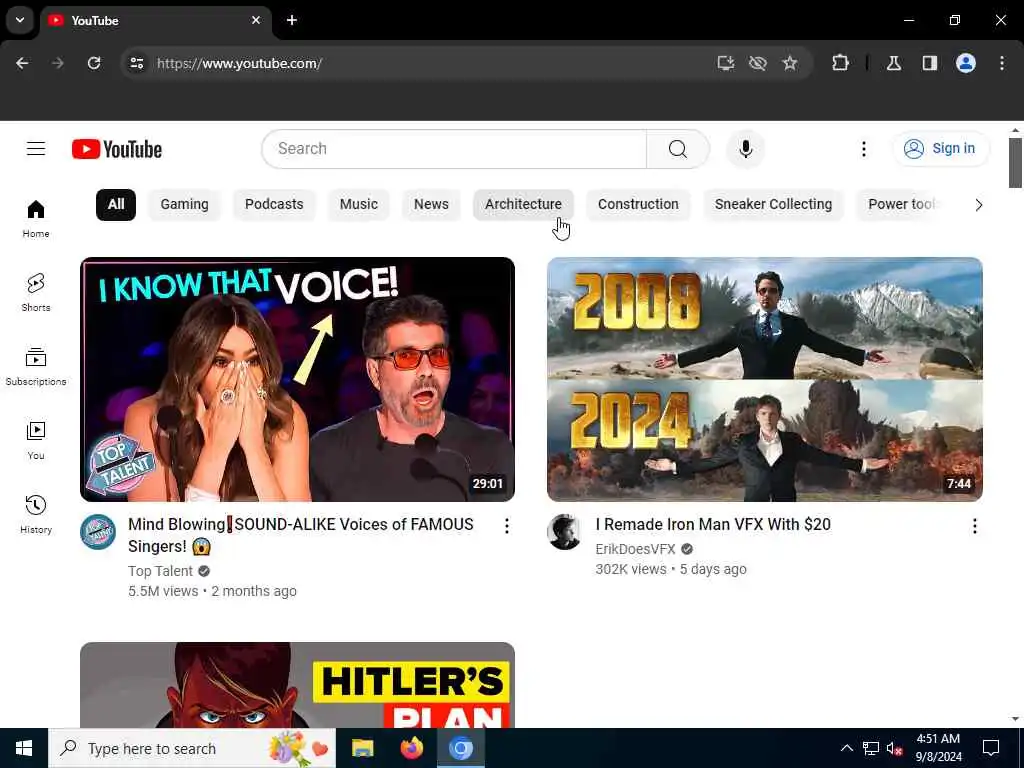Play the HITLER'S PLAN thumbnail
Screen dimensions: 1024x768
pos(297,685)
